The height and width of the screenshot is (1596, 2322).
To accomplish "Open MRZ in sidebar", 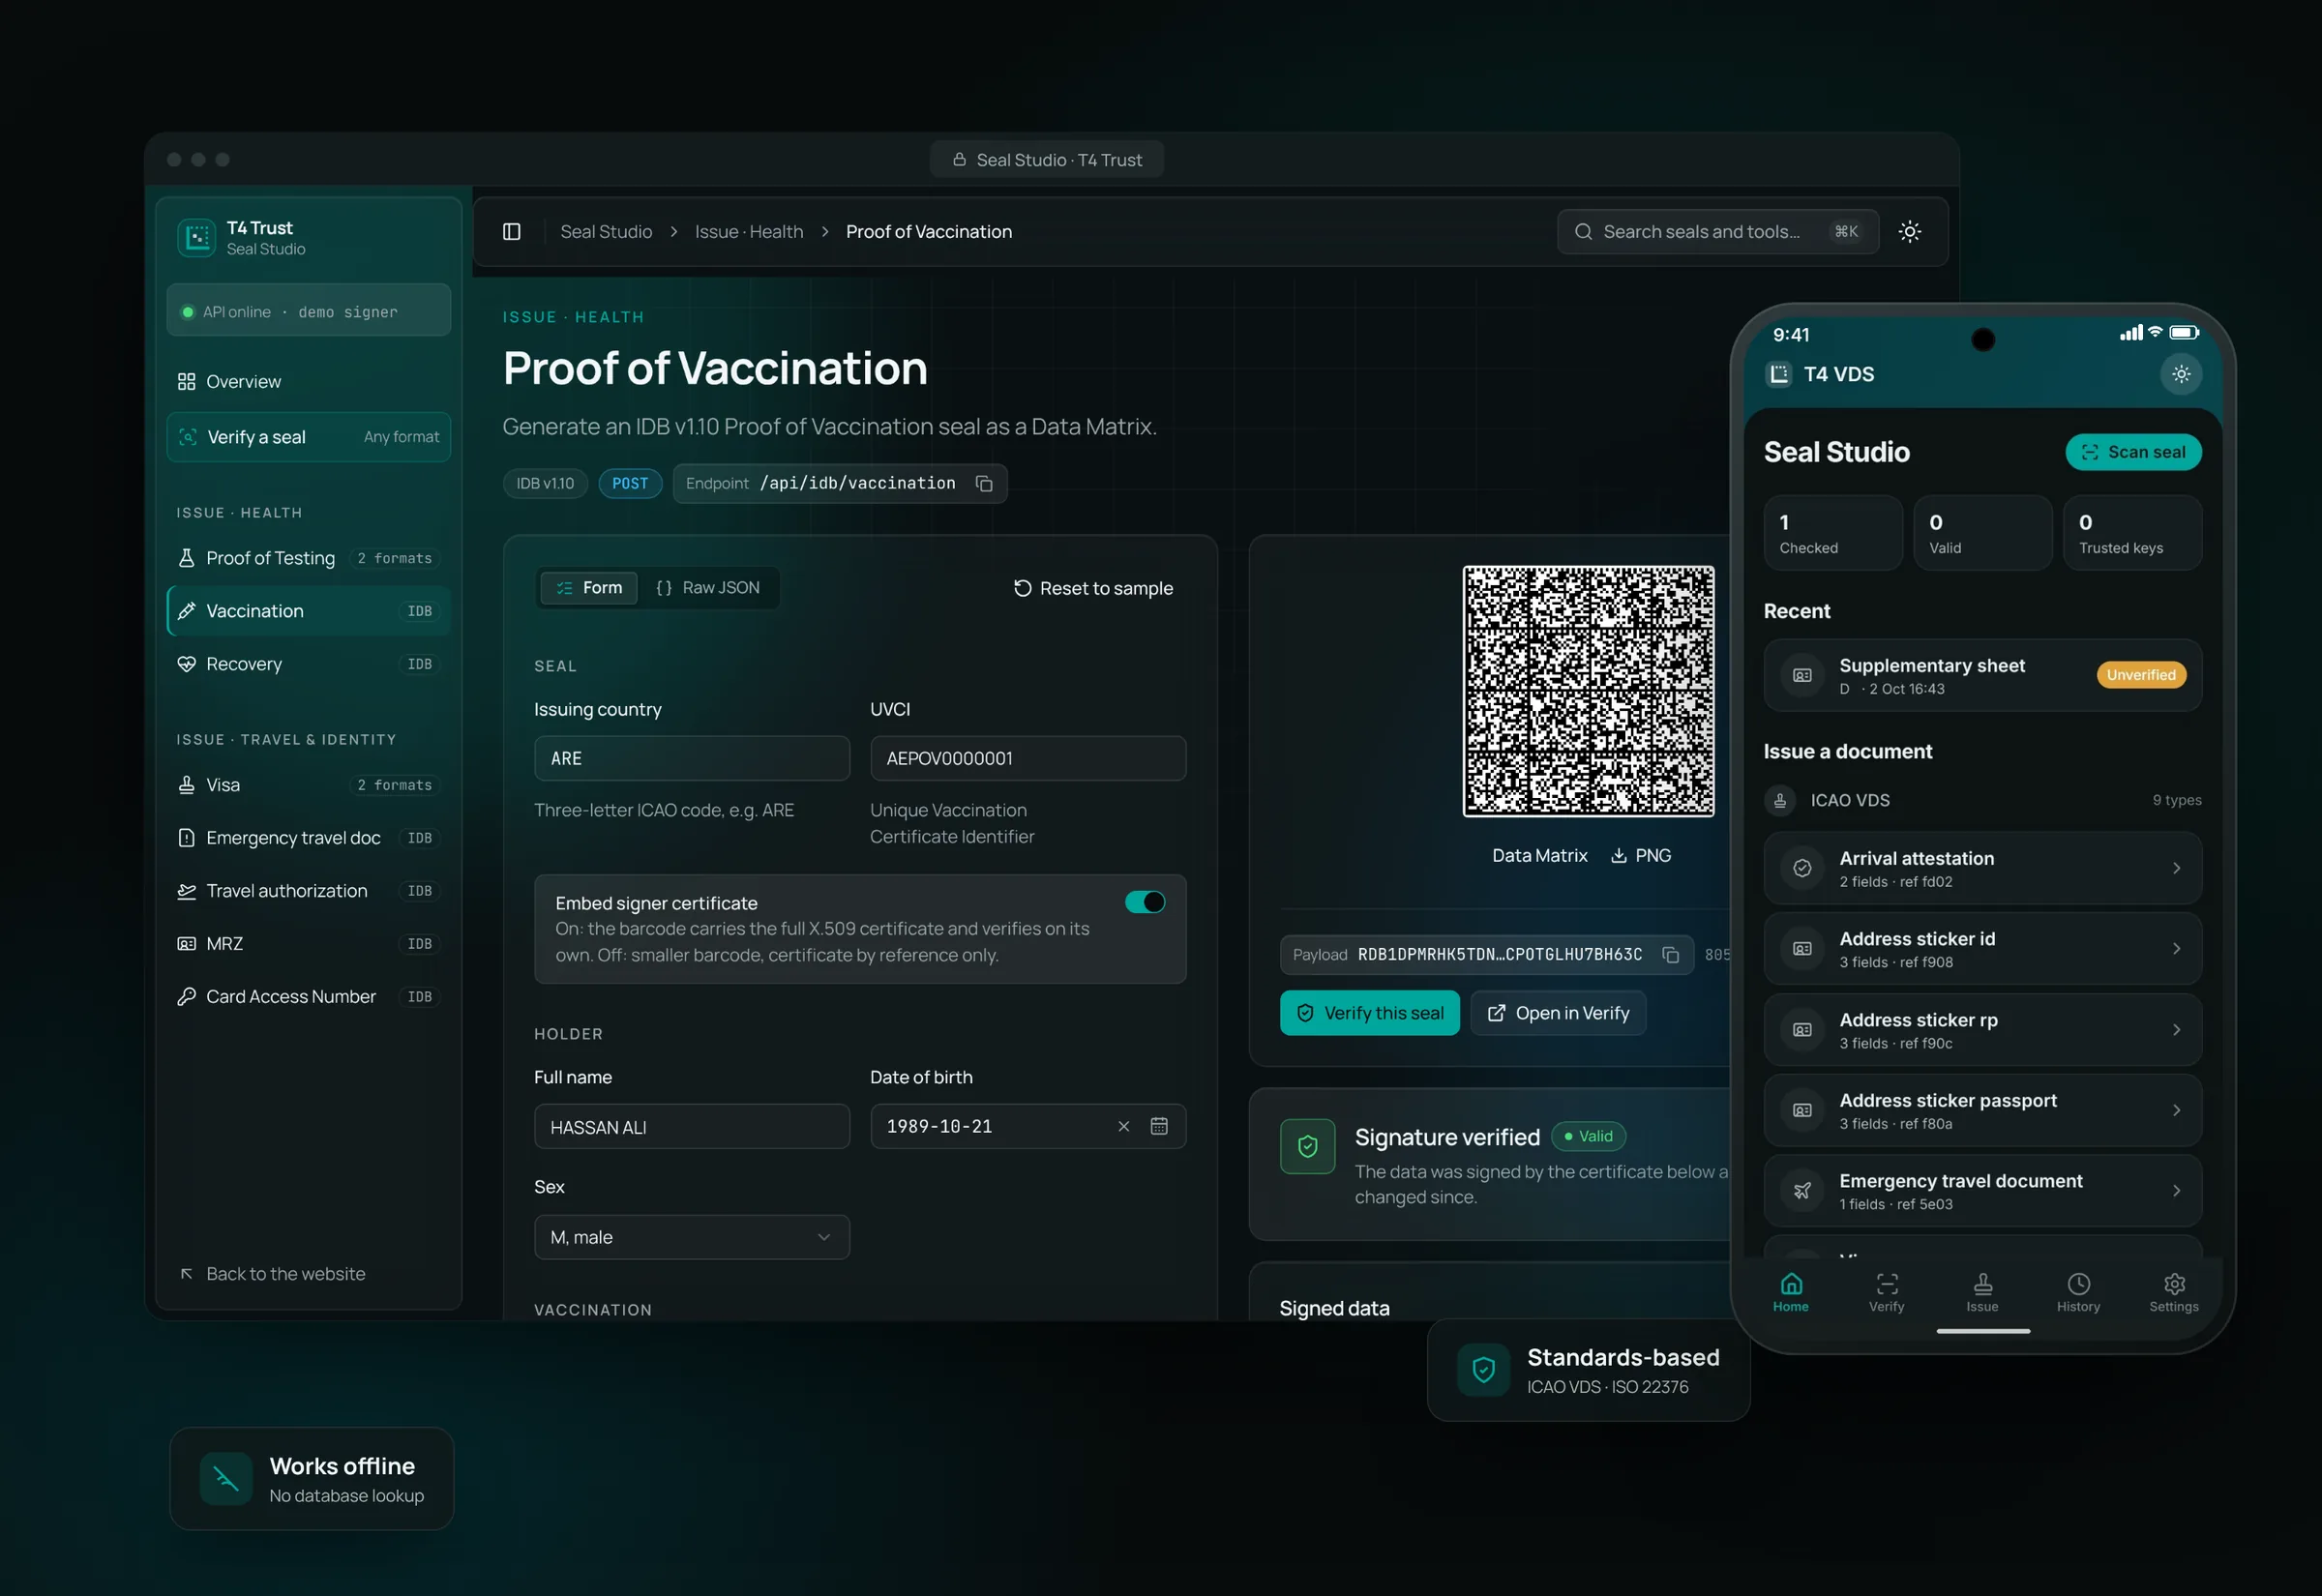I will pyautogui.click(x=308, y=945).
